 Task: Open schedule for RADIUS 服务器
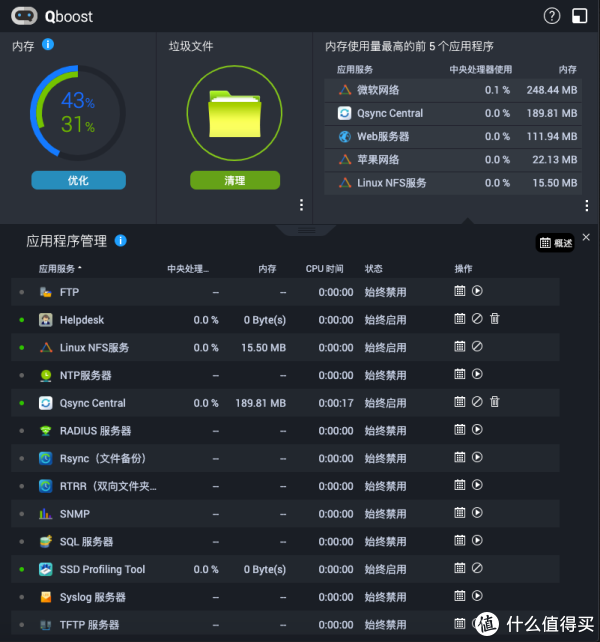click(x=460, y=430)
